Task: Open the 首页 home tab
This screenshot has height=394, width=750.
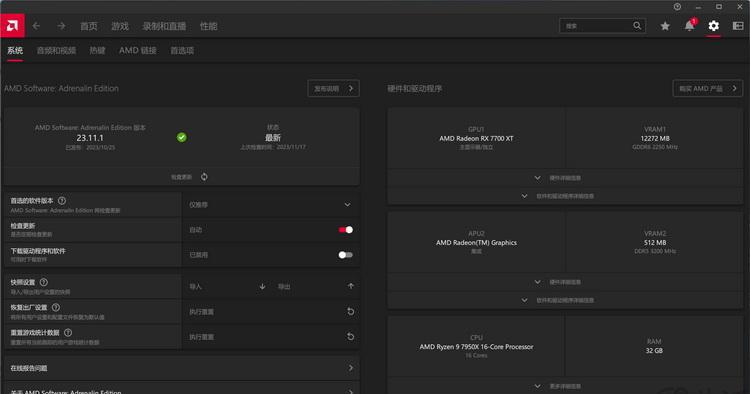Action: tap(88, 26)
